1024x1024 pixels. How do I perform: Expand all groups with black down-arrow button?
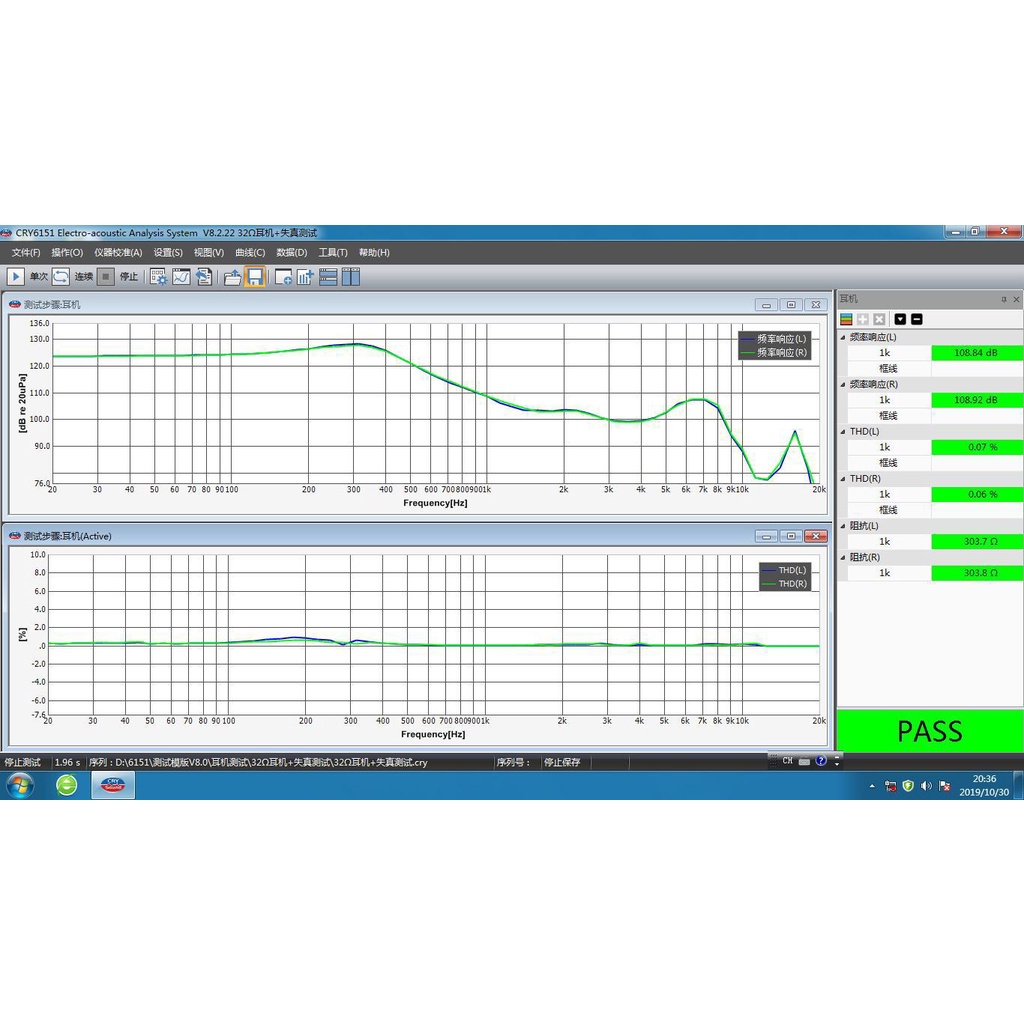click(900, 319)
